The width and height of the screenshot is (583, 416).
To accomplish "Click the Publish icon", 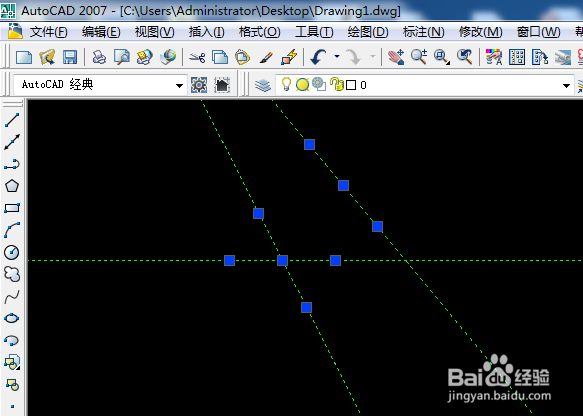I will 145,57.
